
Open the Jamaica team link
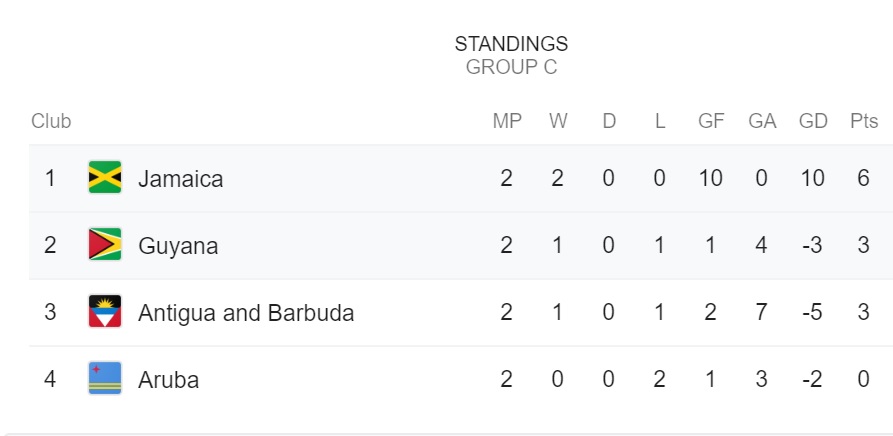181,179
